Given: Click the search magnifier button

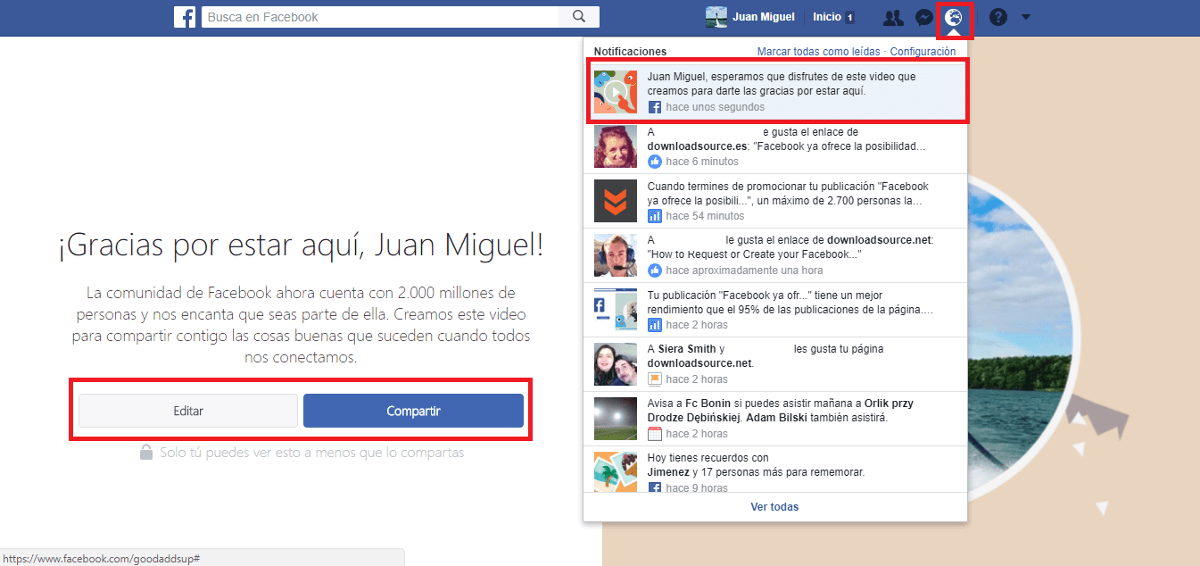Looking at the screenshot, I should tap(579, 17).
